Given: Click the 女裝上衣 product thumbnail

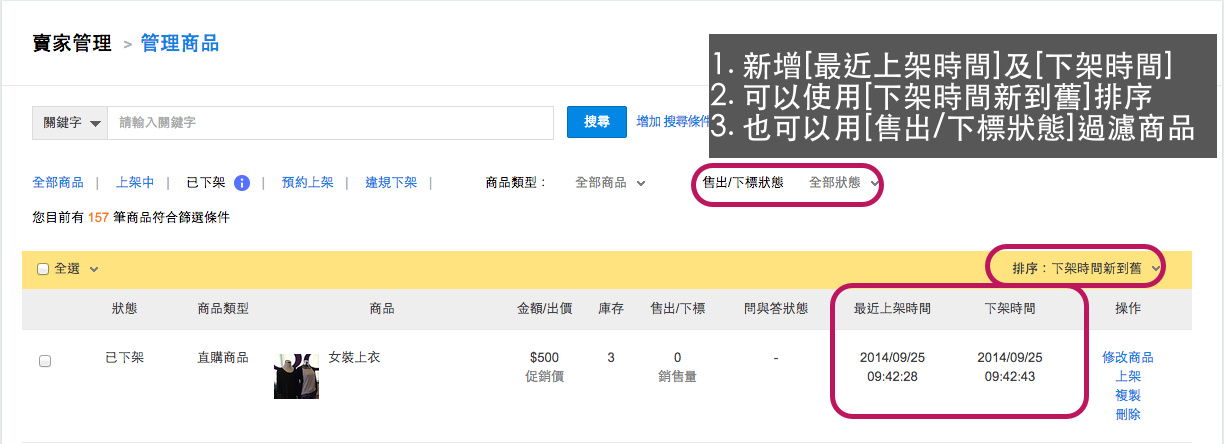Looking at the screenshot, I should pyautogui.click(x=296, y=374).
